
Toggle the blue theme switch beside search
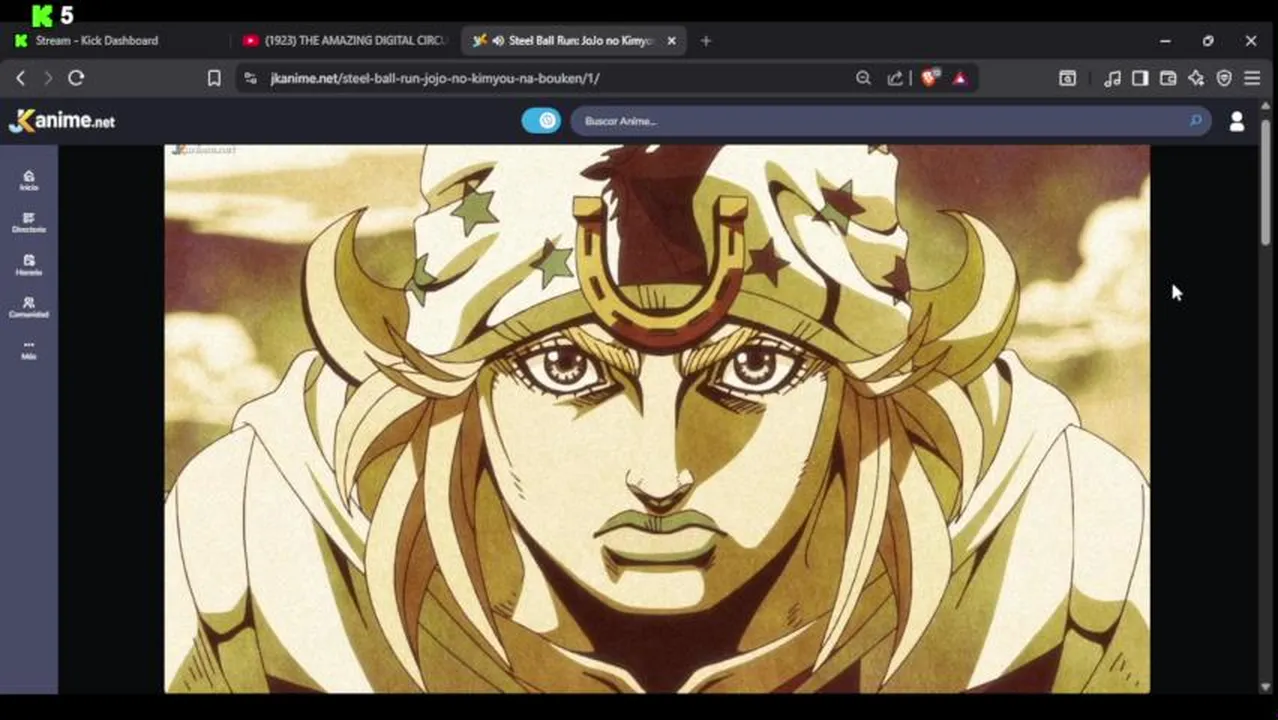tap(541, 120)
